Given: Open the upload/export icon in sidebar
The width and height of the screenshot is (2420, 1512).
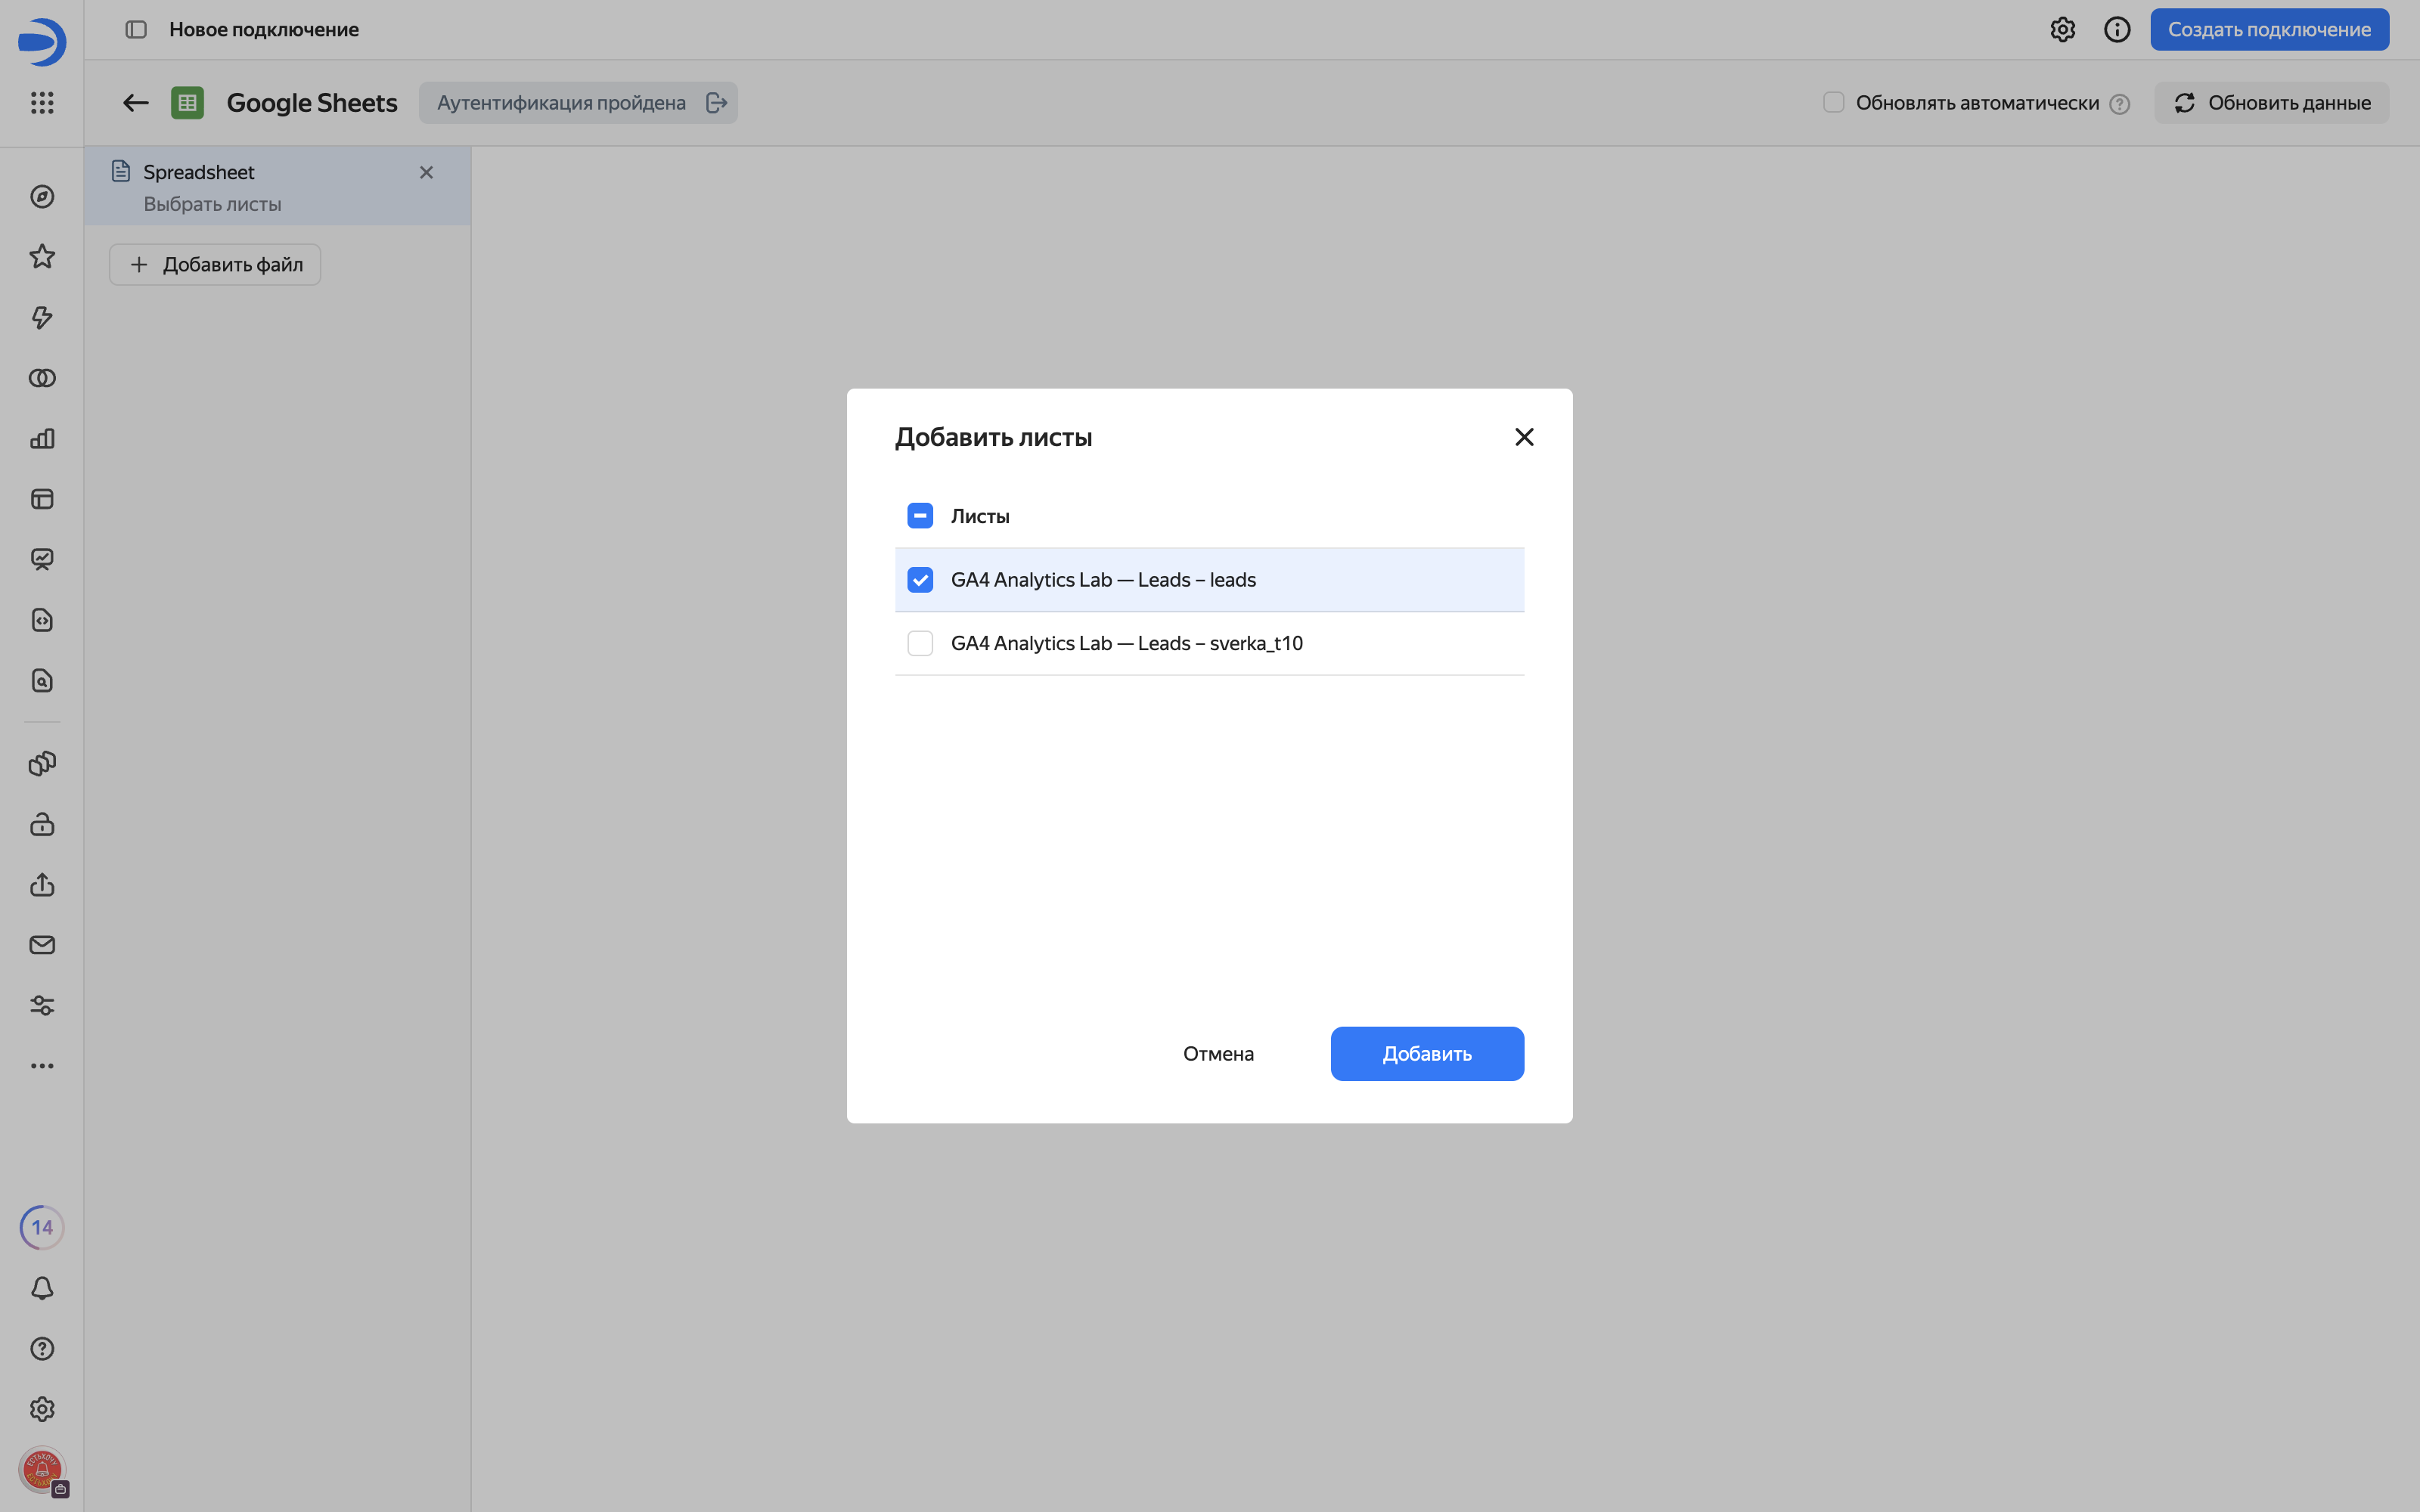Looking at the screenshot, I should 42,884.
